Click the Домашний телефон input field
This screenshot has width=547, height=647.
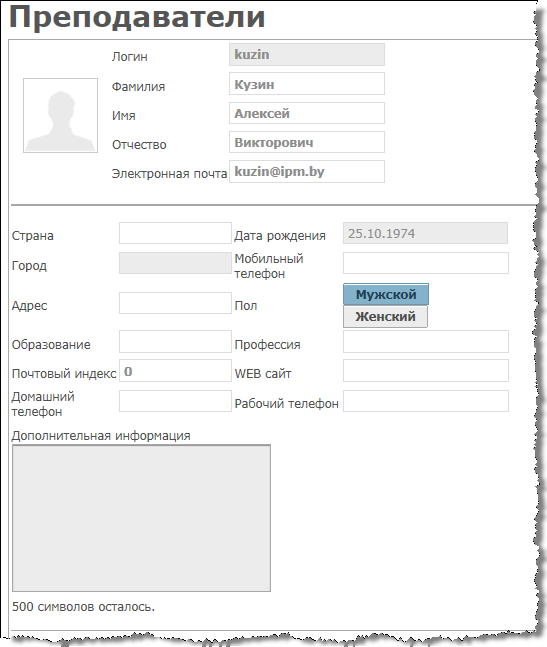(x=175, y=401)
